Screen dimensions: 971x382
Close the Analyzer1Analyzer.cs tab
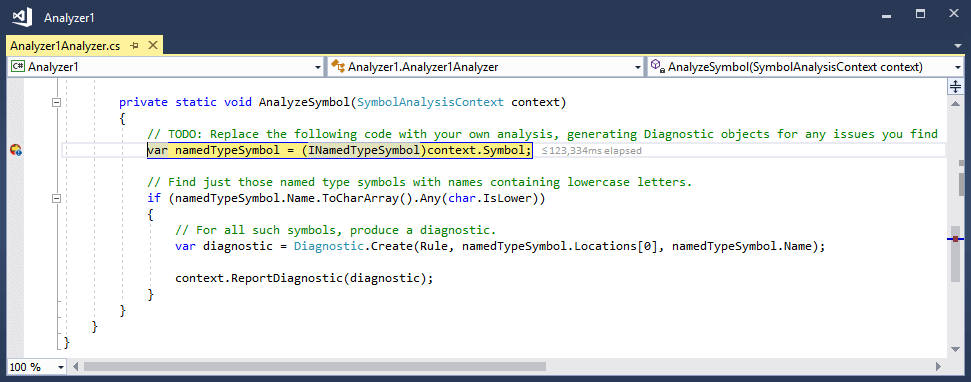point(153,45)
